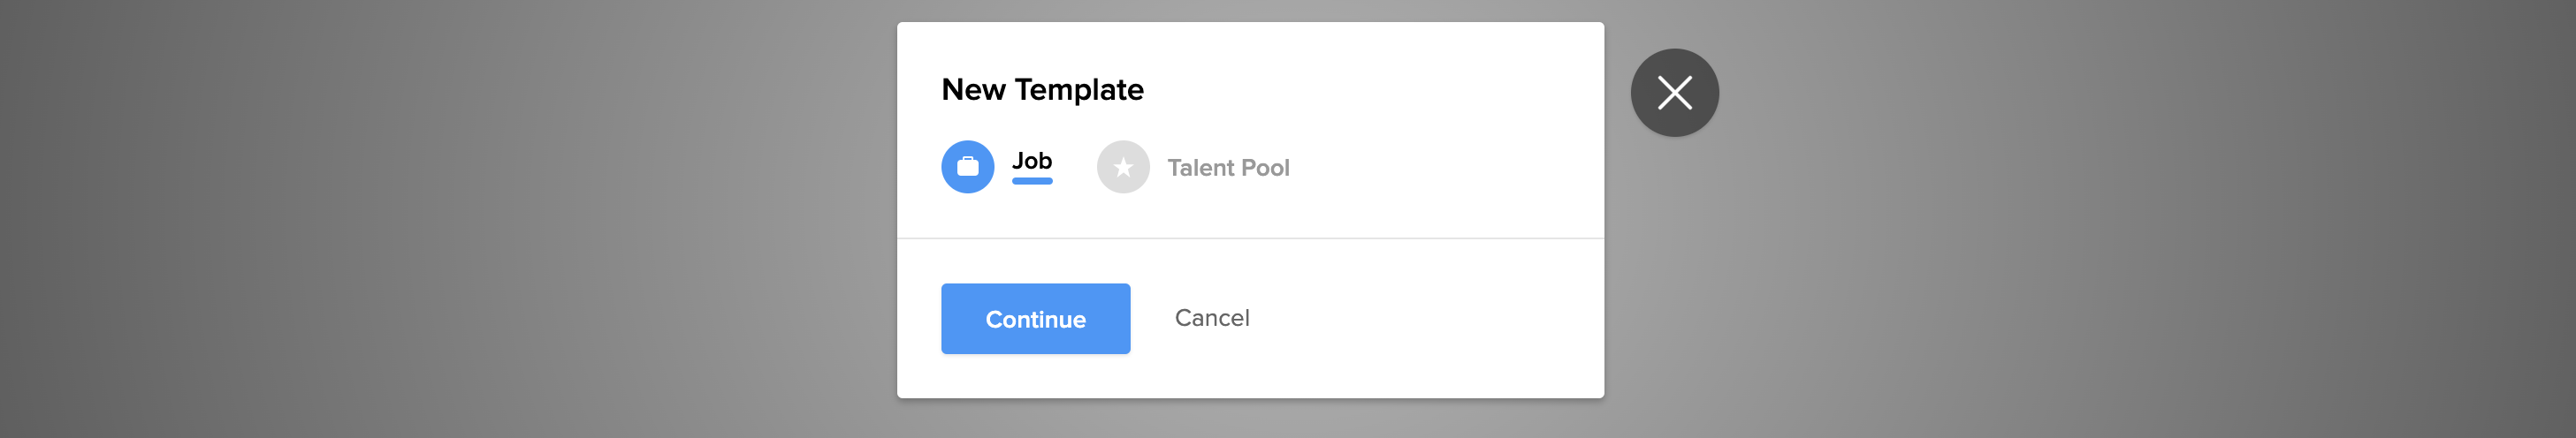Dismiss the modal using the round X button

pos(1674,93)
